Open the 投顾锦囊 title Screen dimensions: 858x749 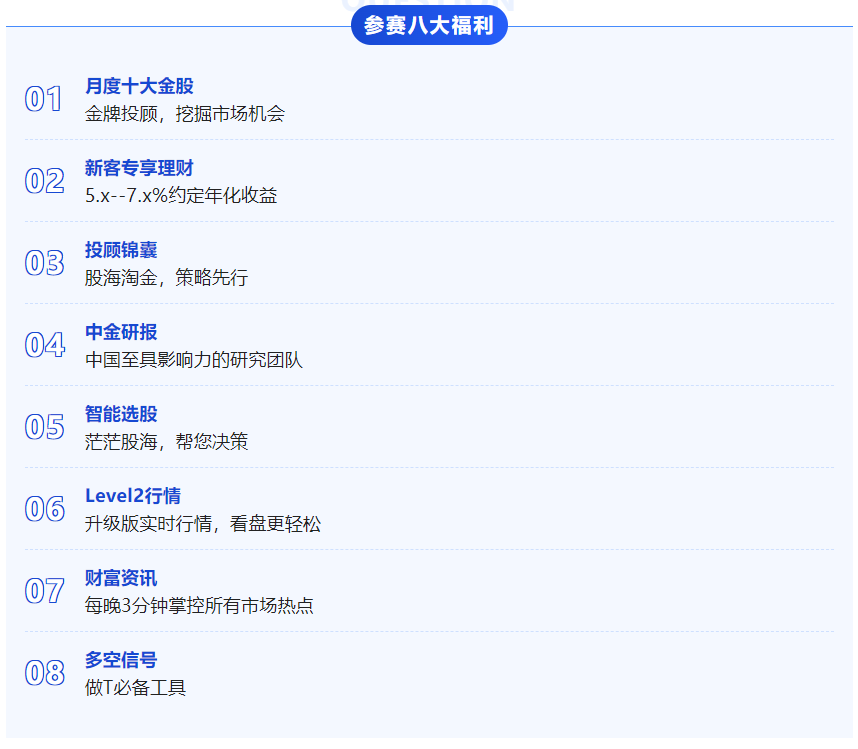click(121, 251)
